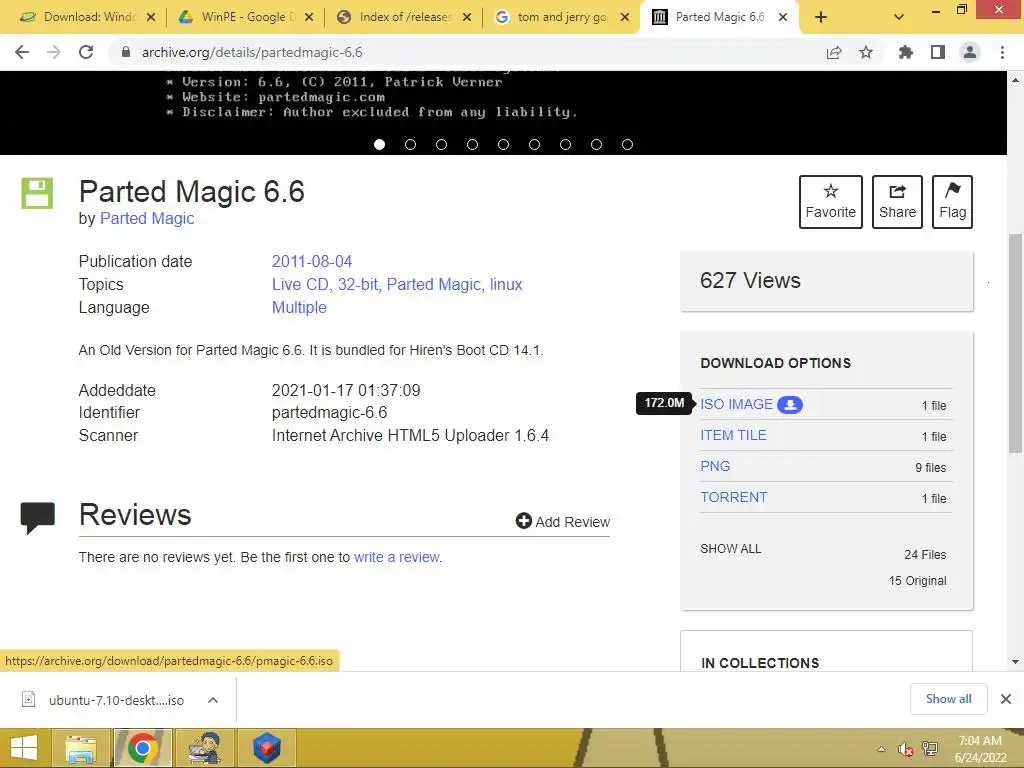Show all downloads in Chrome
The height and width of the screenshot is (768, 1024).
(948, 699)
